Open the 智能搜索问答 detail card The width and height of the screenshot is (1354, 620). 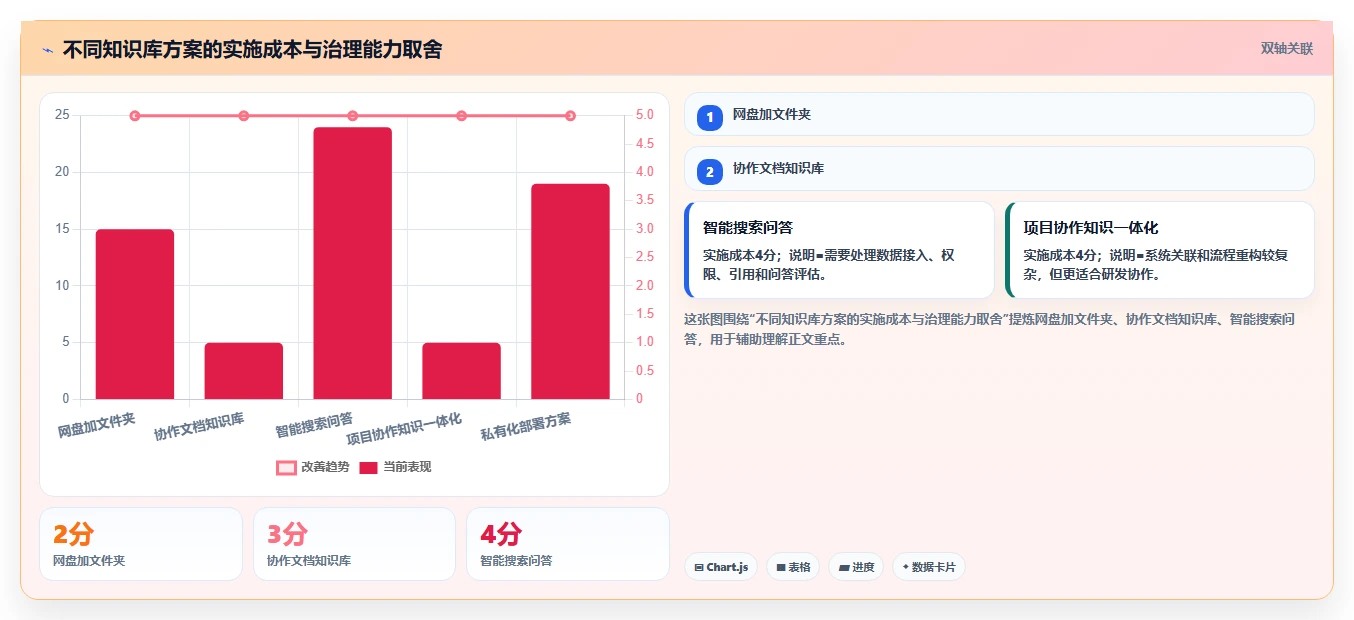coord(839,250)
